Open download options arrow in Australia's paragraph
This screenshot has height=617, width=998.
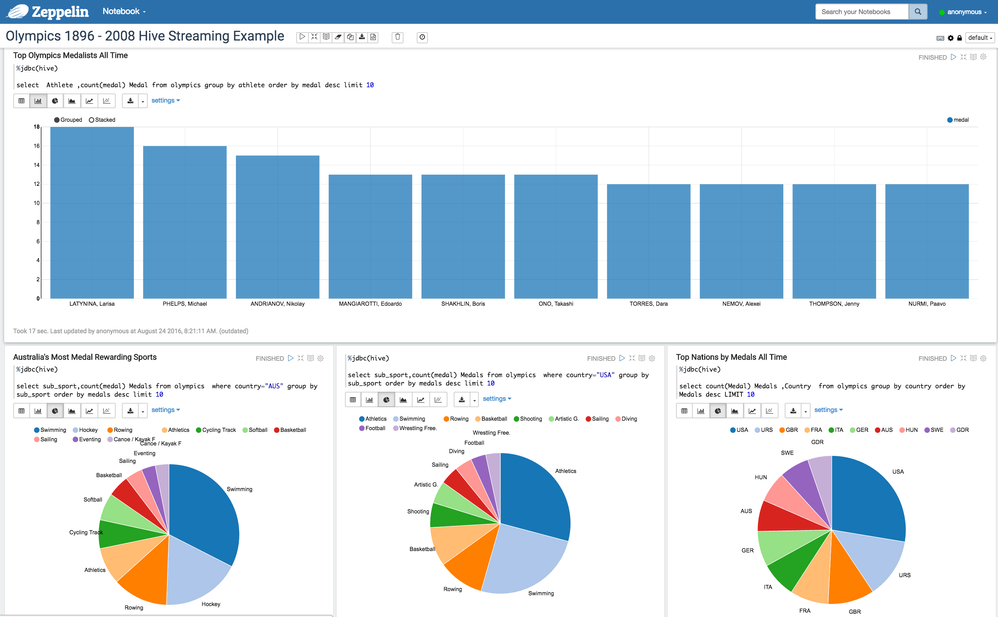click(x=143, y=410)
